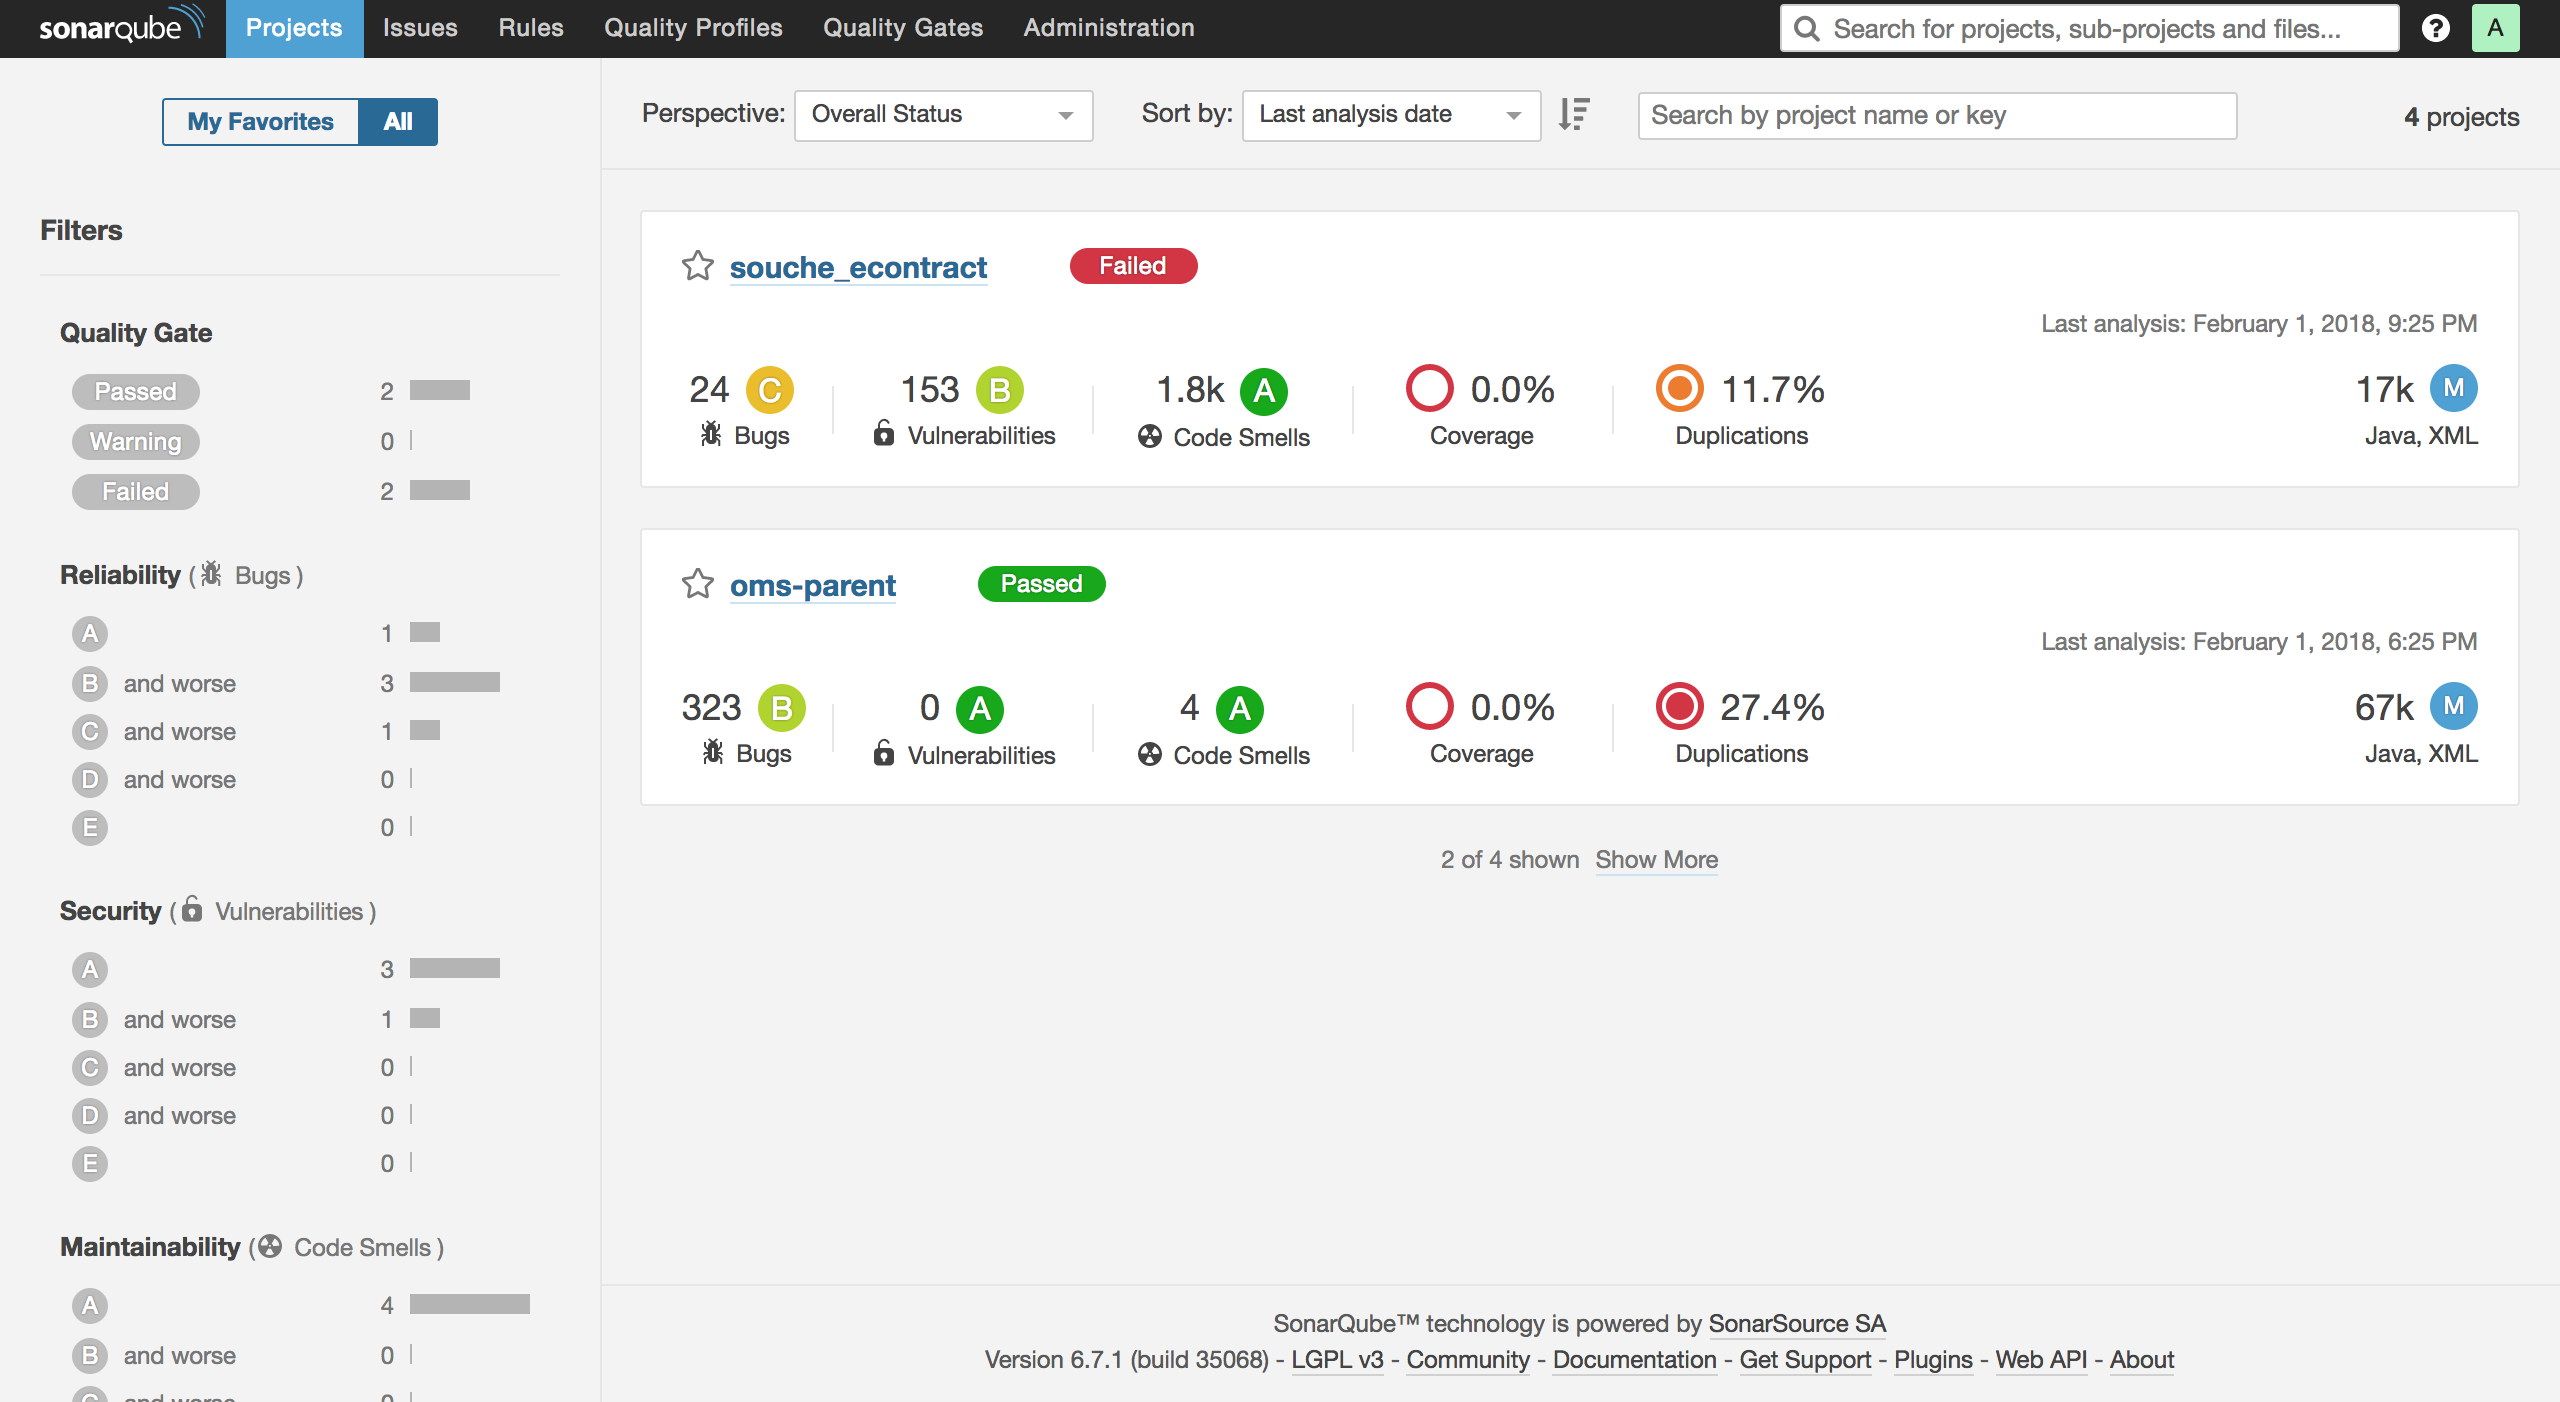Click the lock icon in oms-parent card
The image size is (2560, 1402).
tap(884, 752)
